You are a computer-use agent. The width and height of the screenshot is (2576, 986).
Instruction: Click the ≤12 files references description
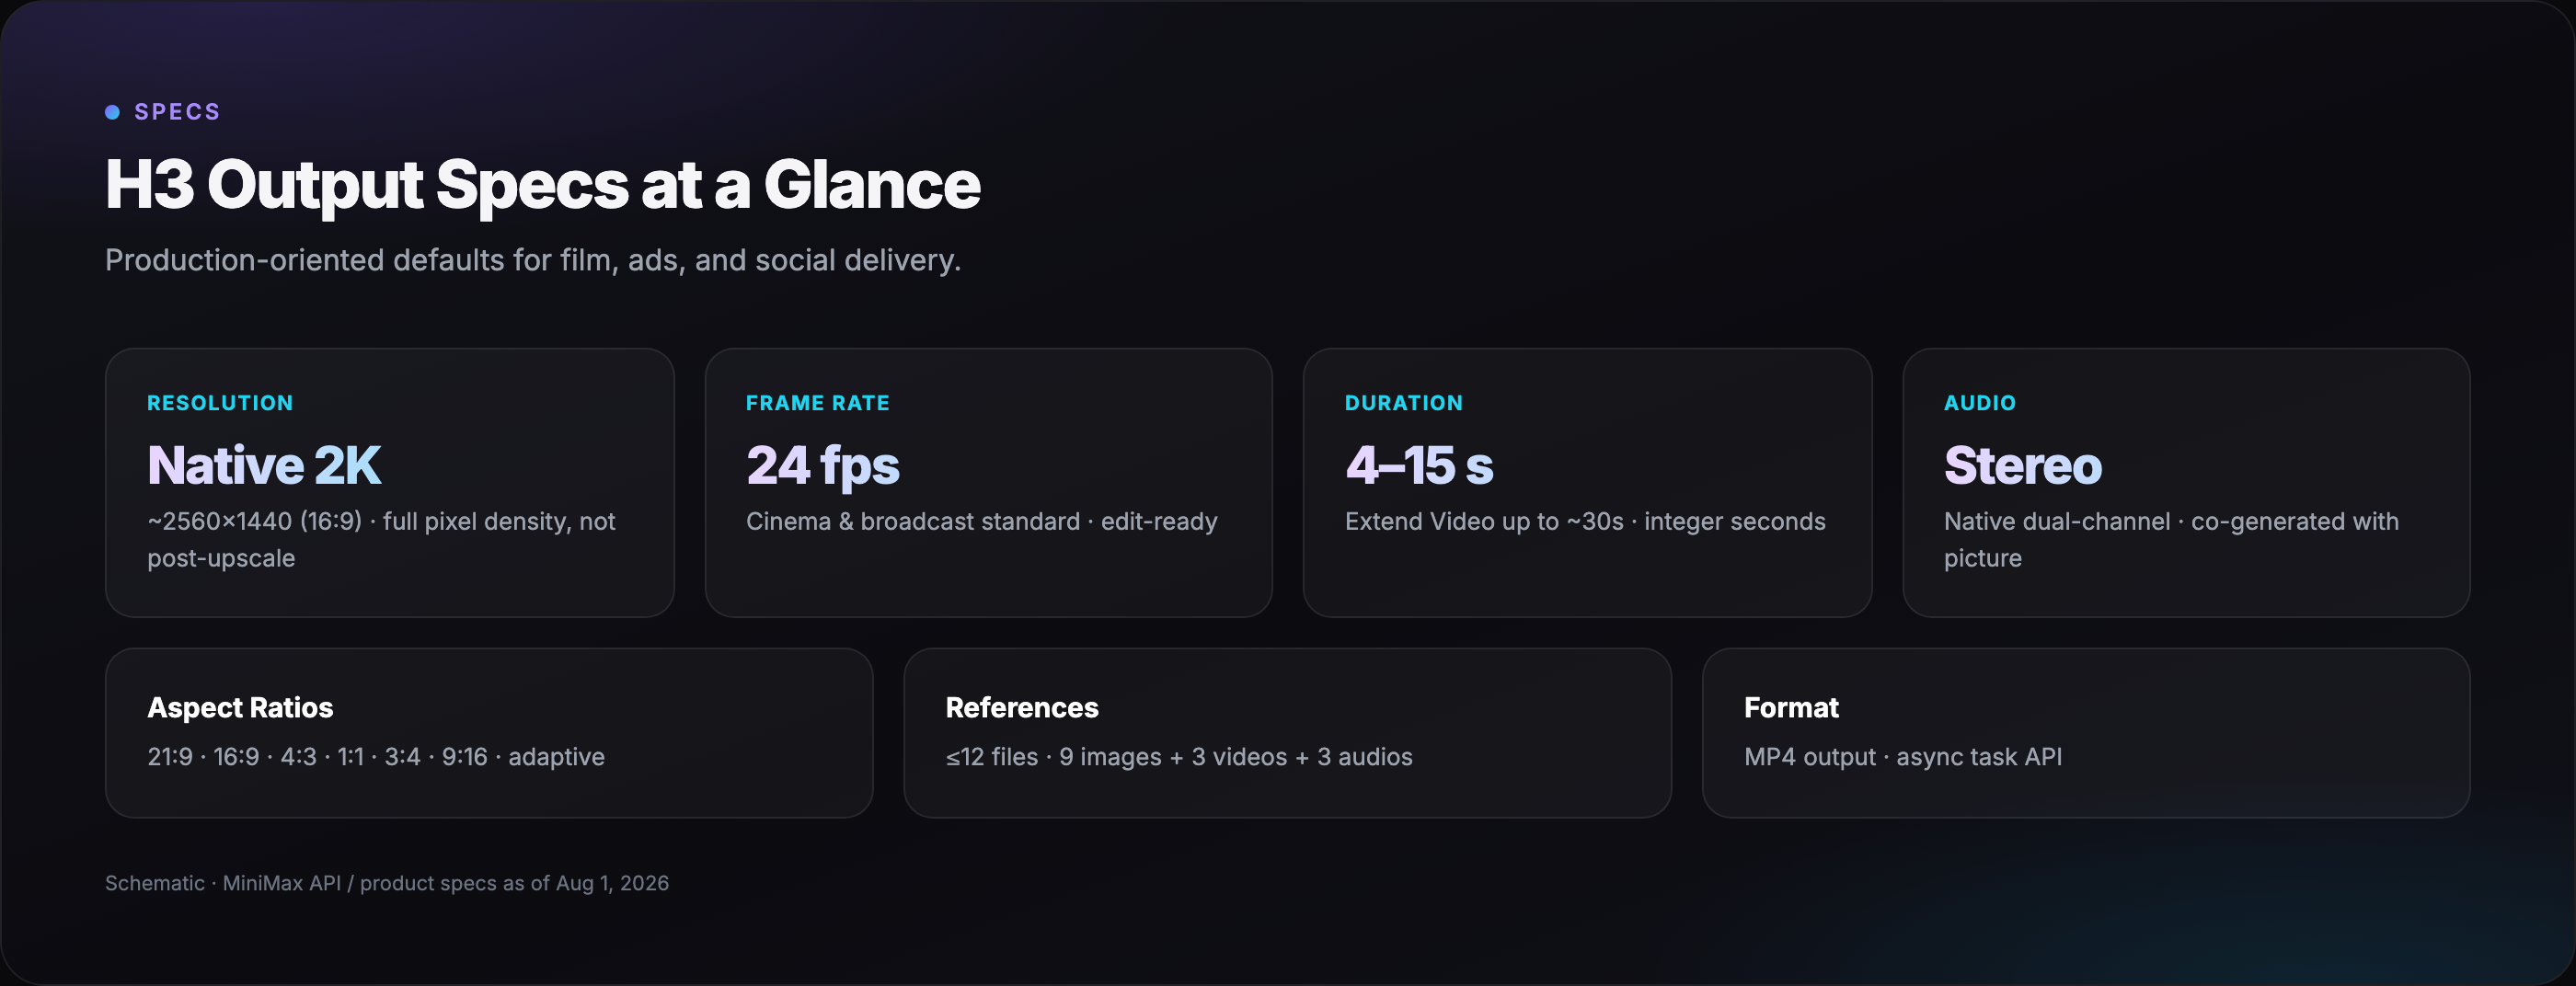1179,757
